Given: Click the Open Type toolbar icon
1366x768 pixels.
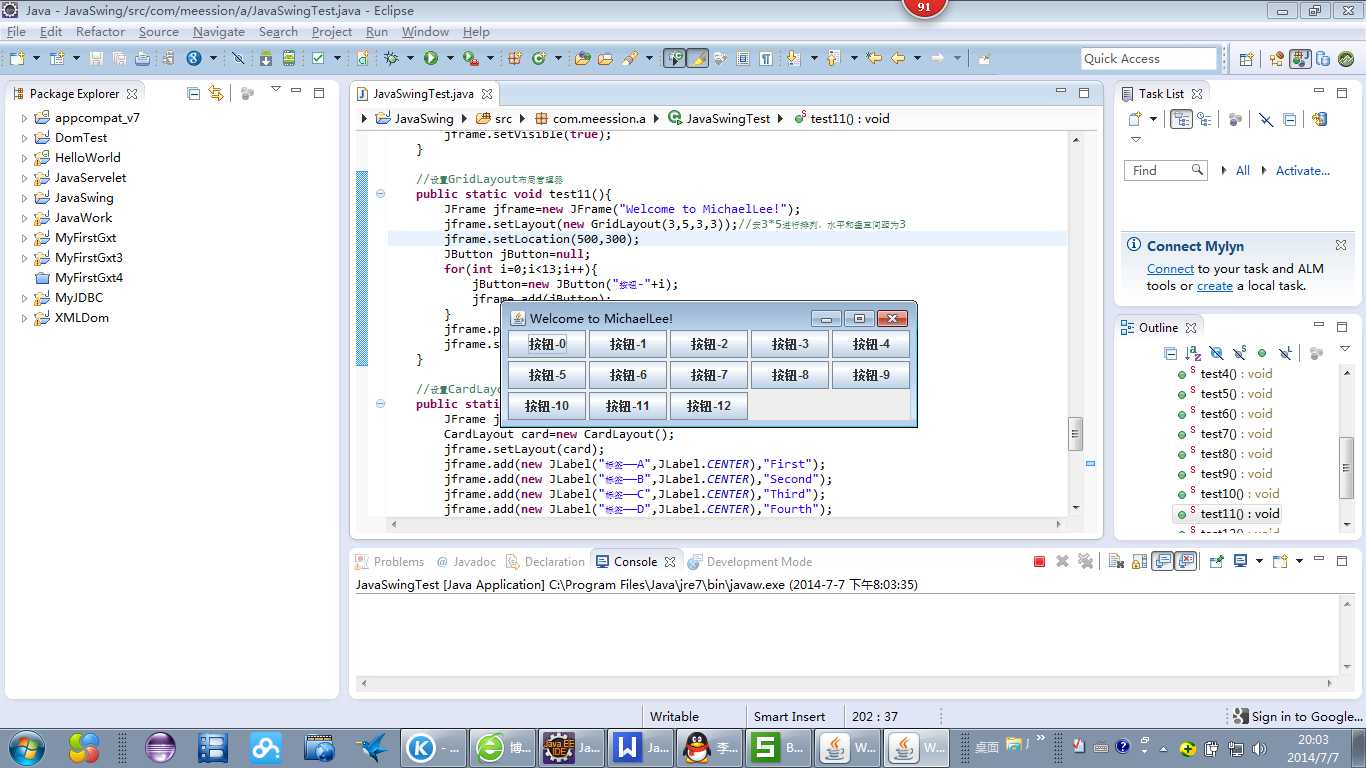Looking at the screenshot, I should point(582,59).
